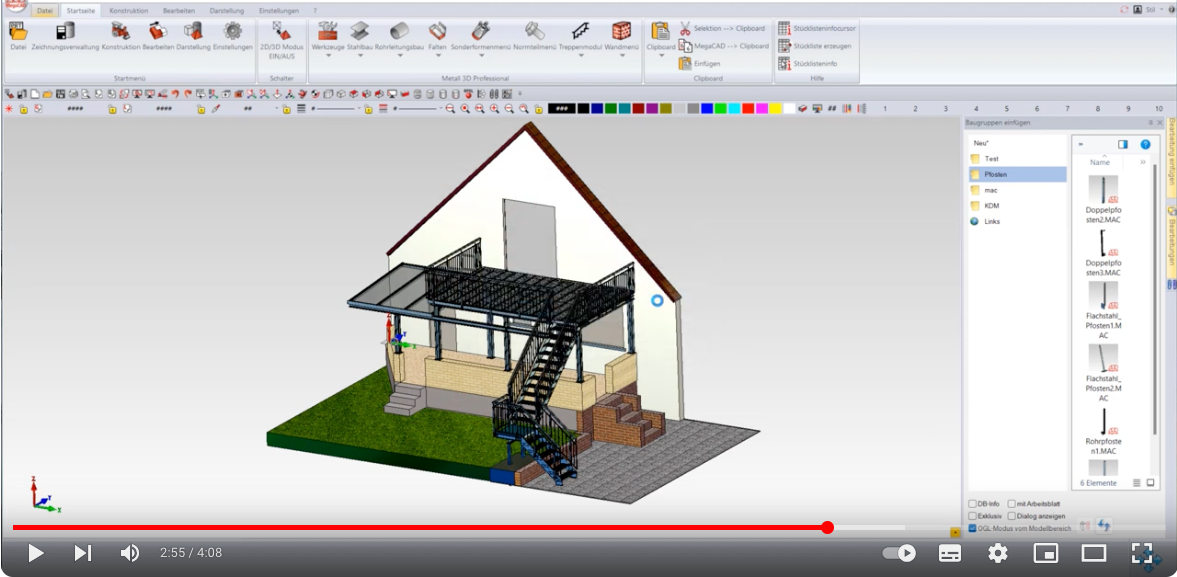Uncheck OGL-Modus vom Modellbereich
The width and height of the screenshot is (1177, 577).
(972, 528)
